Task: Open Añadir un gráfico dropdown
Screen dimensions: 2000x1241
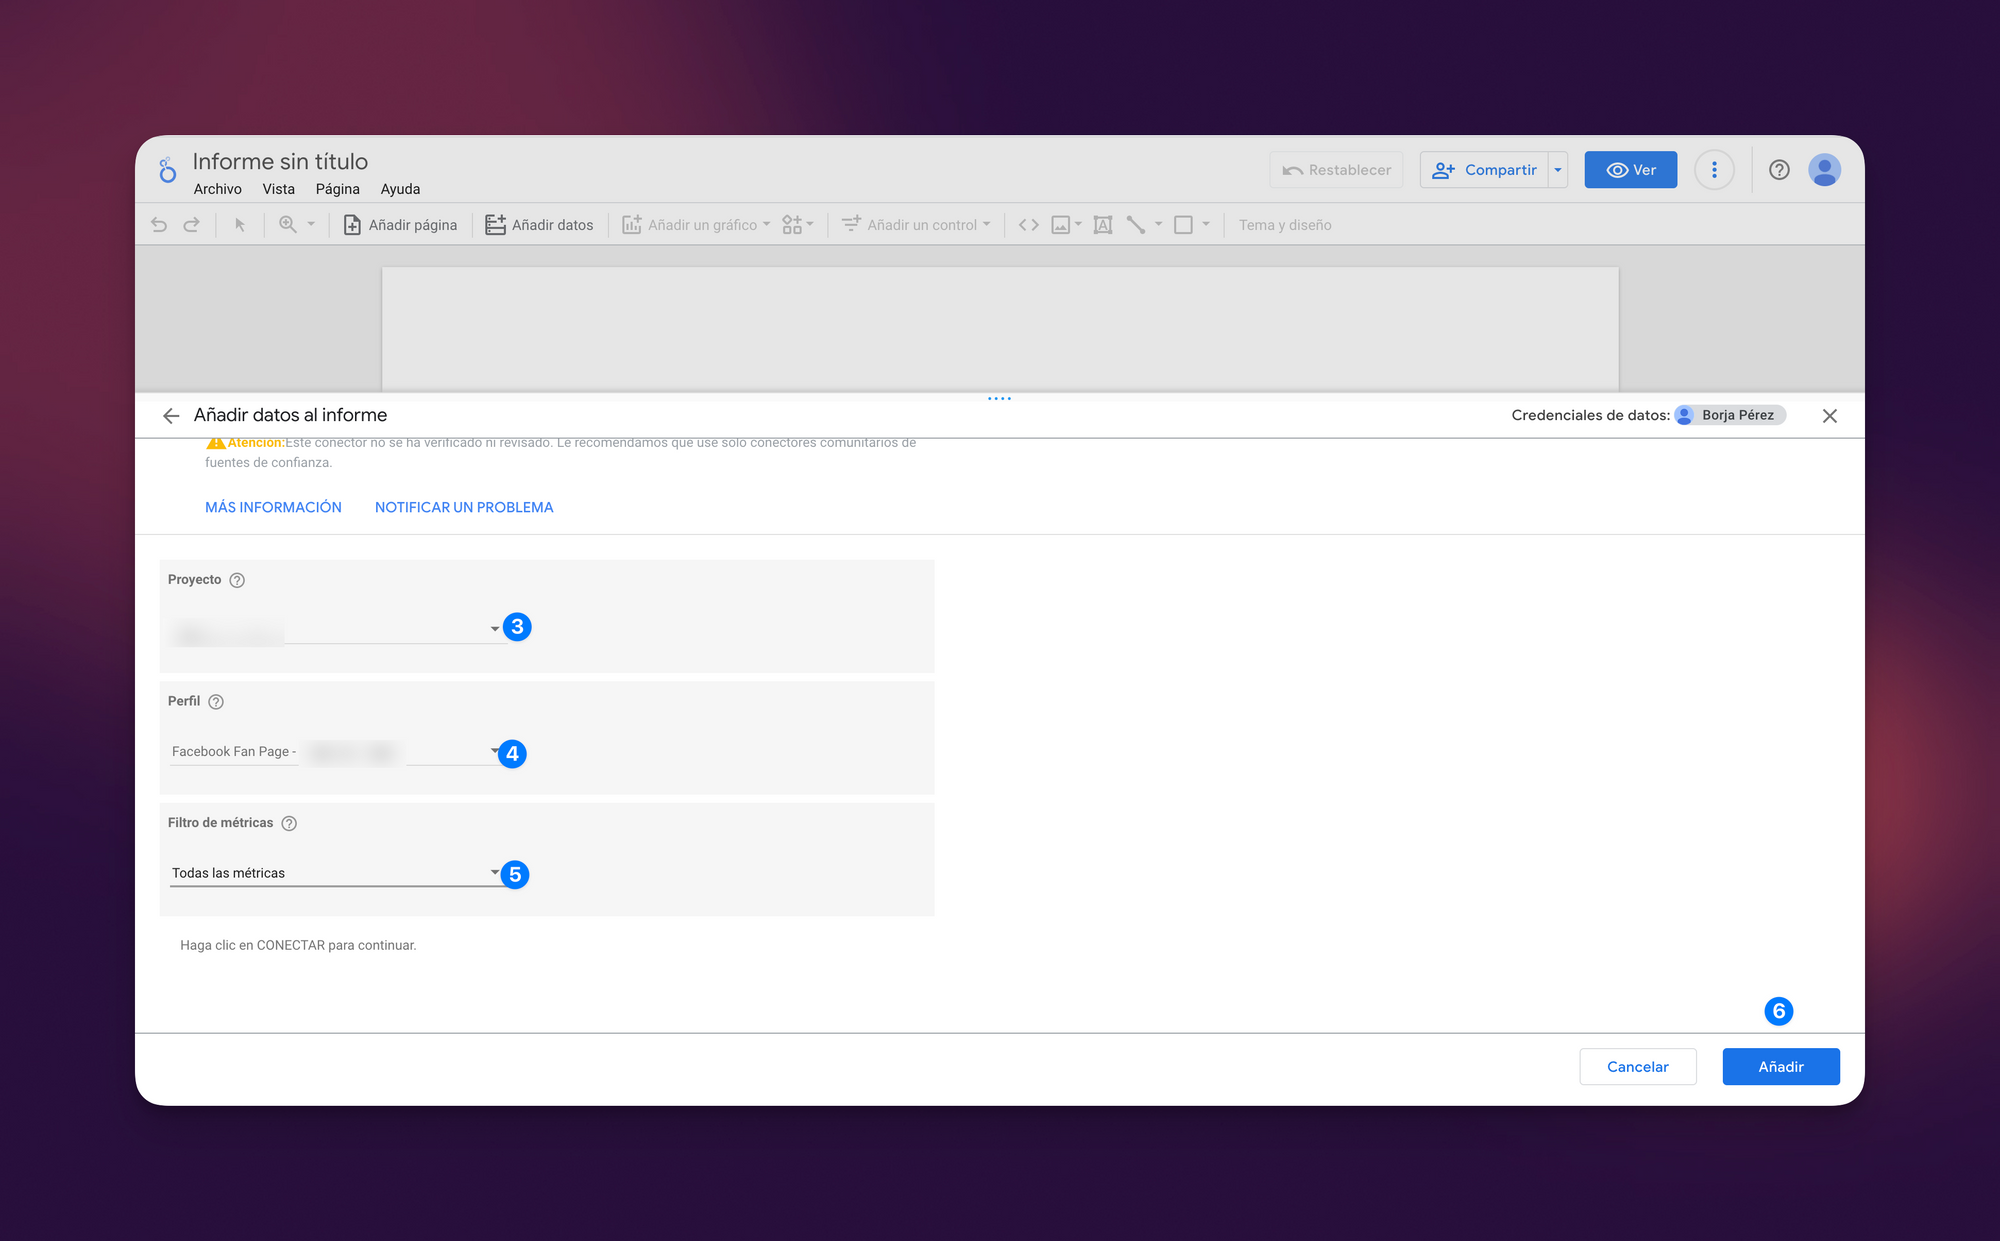Action: pyautogui.click(x=696, y=225)
